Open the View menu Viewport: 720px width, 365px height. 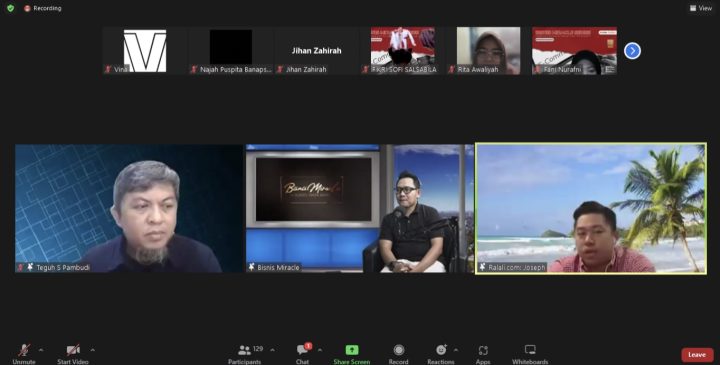(701, 8)
